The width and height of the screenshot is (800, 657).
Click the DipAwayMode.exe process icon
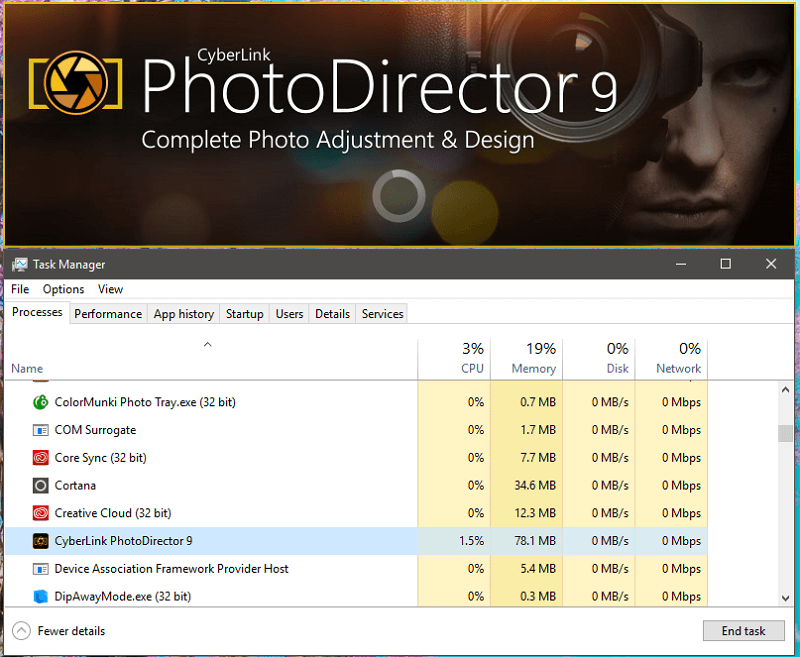point(40,596)
